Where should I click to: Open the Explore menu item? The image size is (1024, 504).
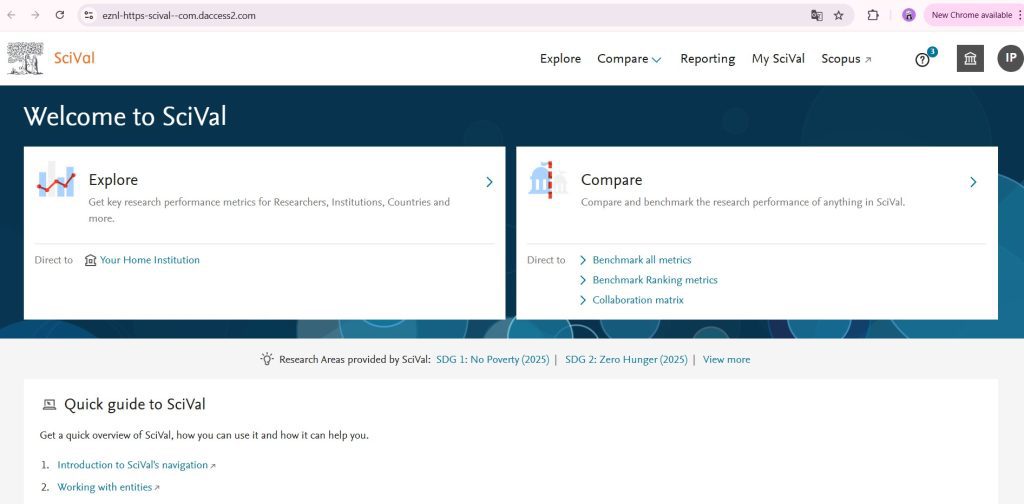tap(560, 59)
